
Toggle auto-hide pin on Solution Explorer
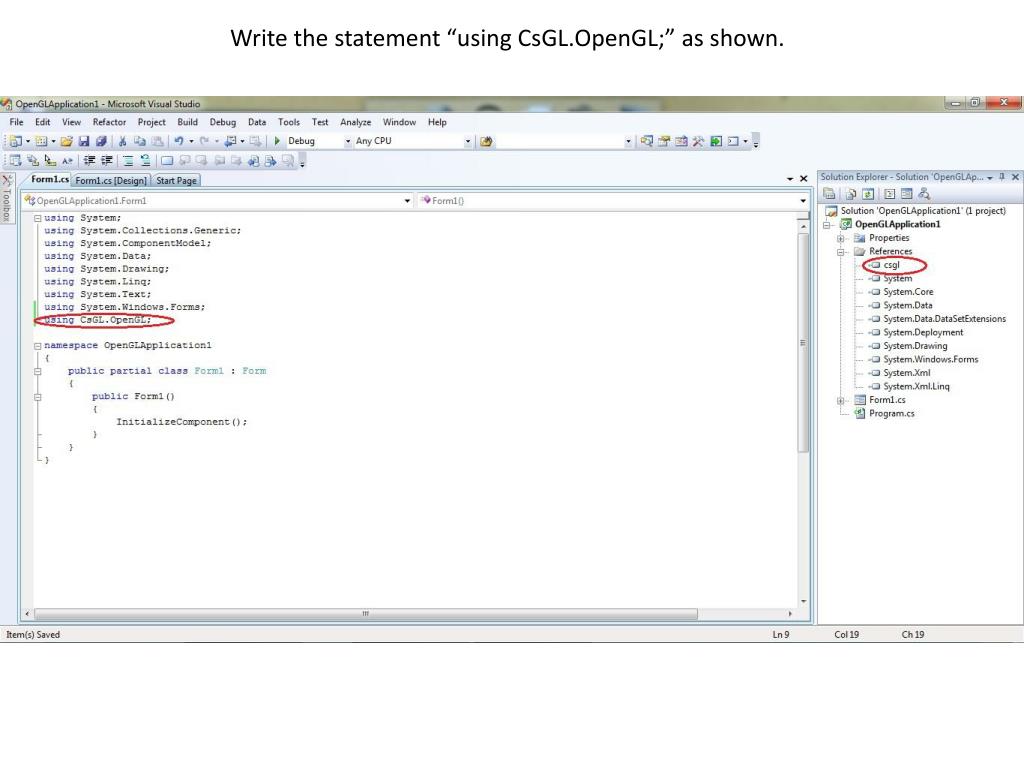point(1002,177)
